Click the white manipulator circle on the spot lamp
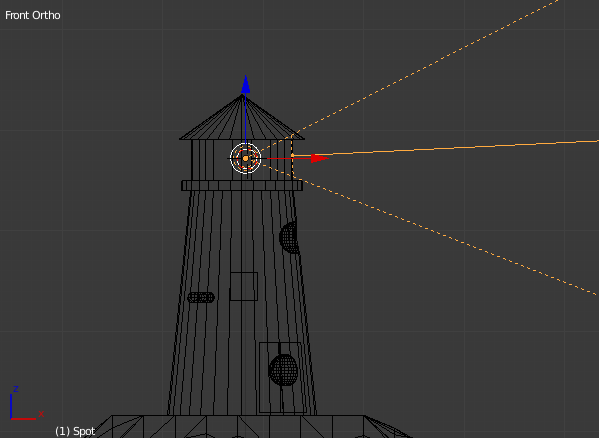Screen dimensions: 599x438 click(x=246, y=158)
